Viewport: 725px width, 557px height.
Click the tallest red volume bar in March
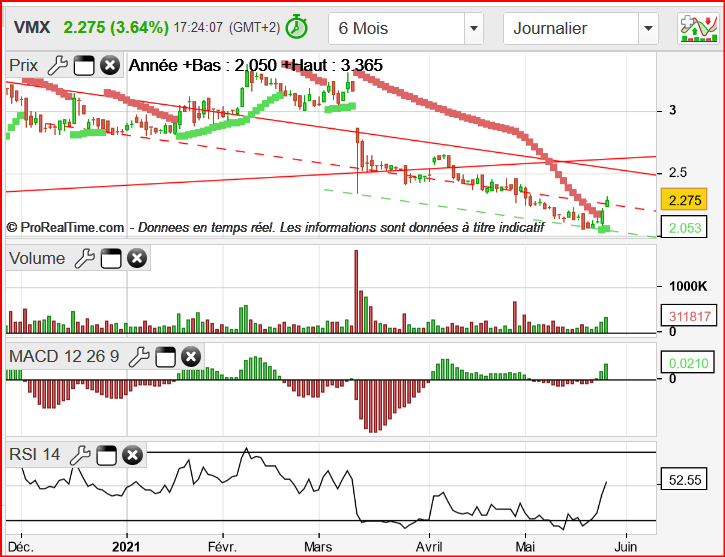356,291
